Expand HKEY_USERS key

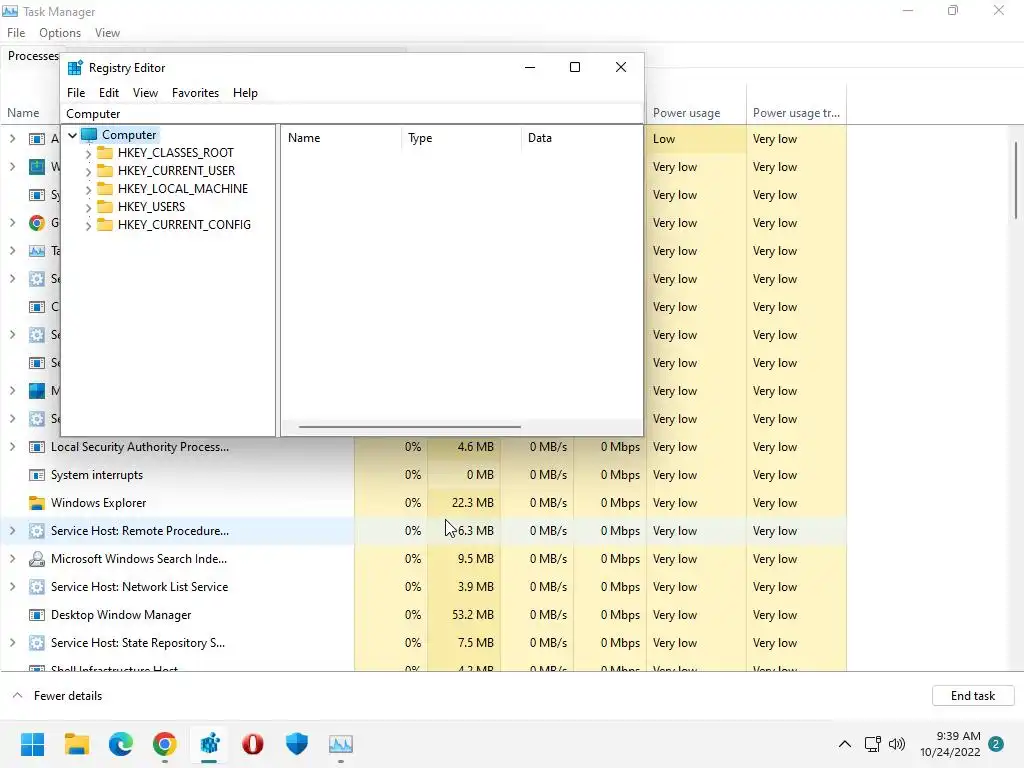tap(88, 208)
